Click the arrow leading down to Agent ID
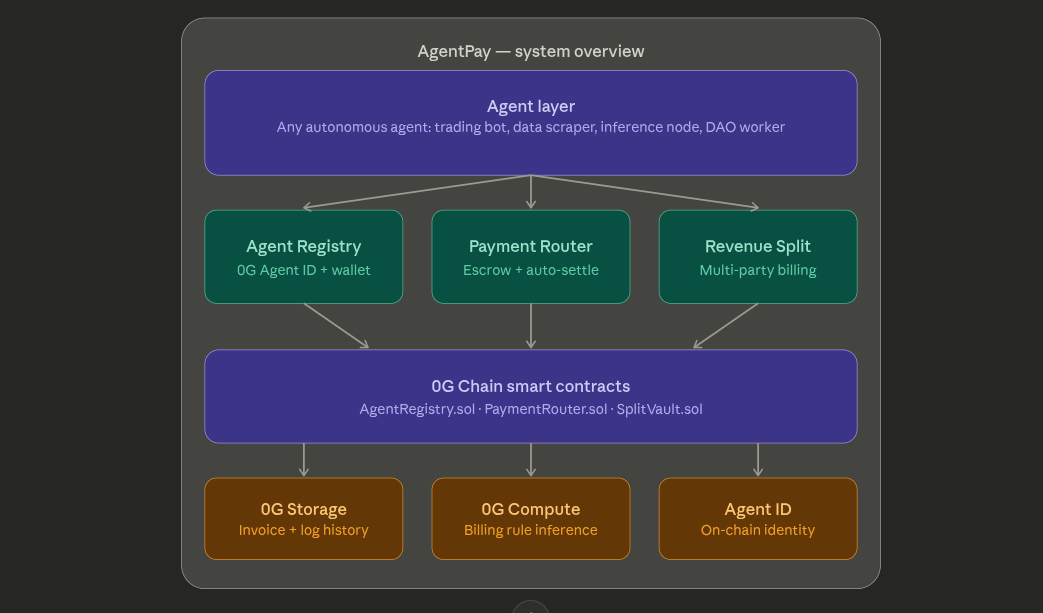1043x613 pixels. (x=758, y=460)
